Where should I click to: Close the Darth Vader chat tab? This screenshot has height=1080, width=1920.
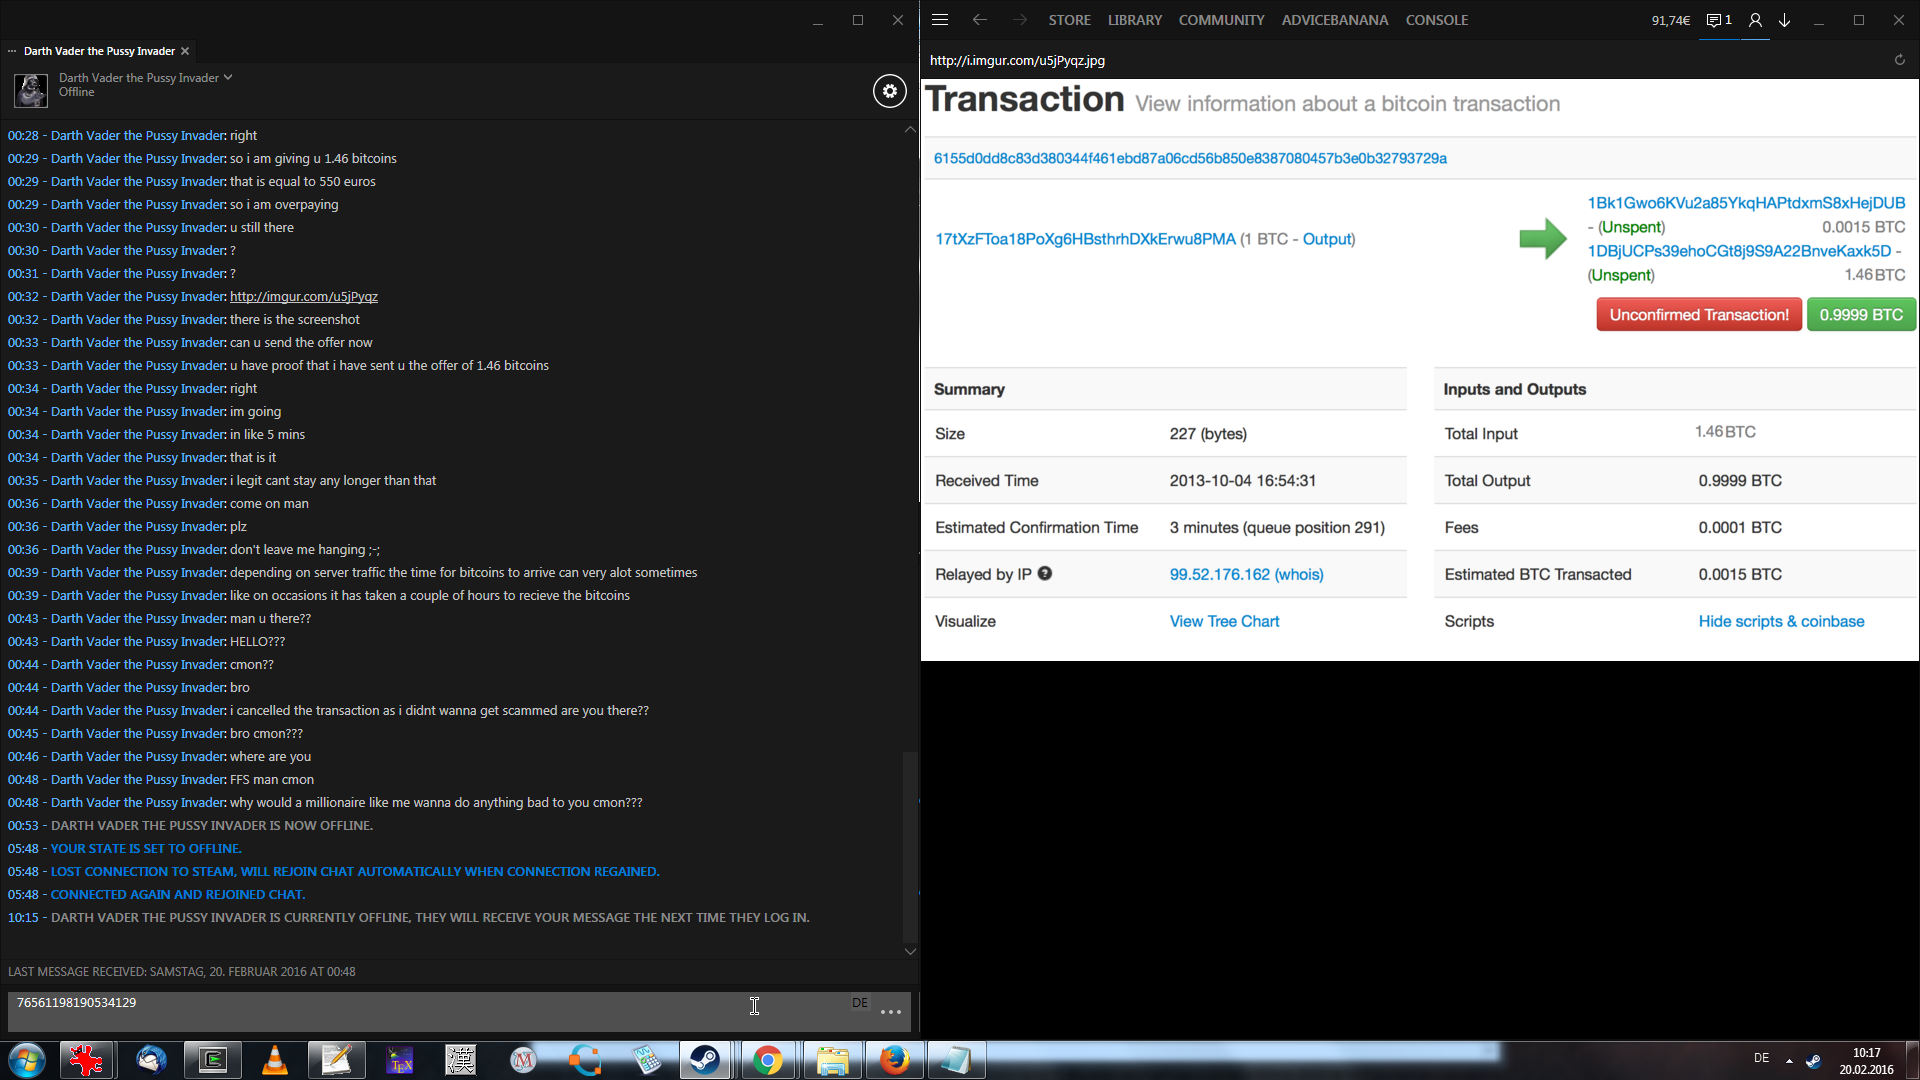coord(185,51)
